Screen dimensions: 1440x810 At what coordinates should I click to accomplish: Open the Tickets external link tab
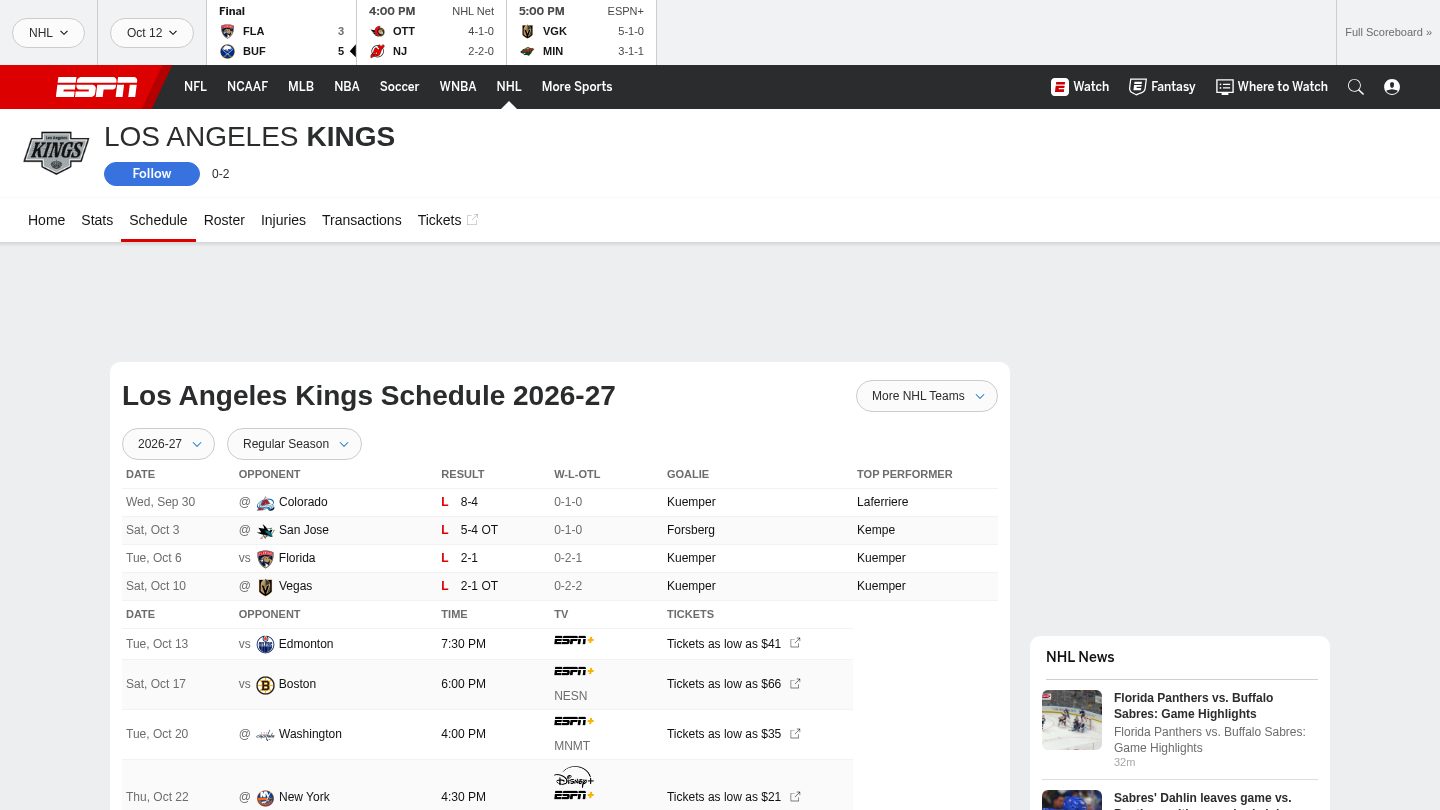pos(448,220)
